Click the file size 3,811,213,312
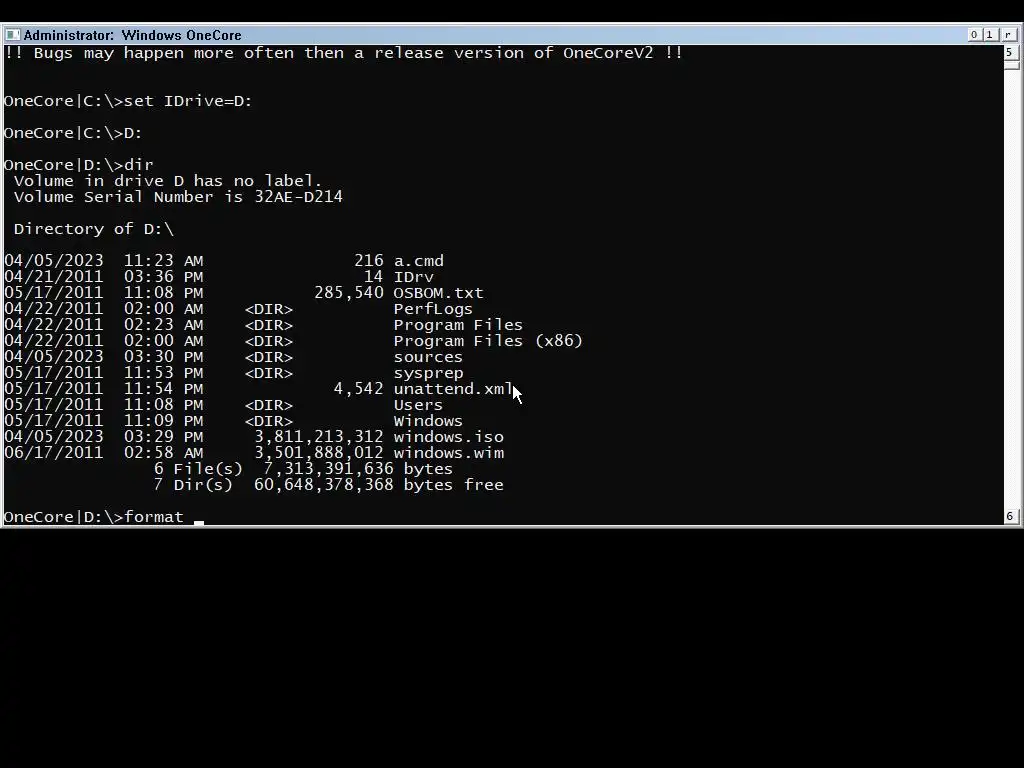Screen dimensions: 1024x768 coord(319,437)
